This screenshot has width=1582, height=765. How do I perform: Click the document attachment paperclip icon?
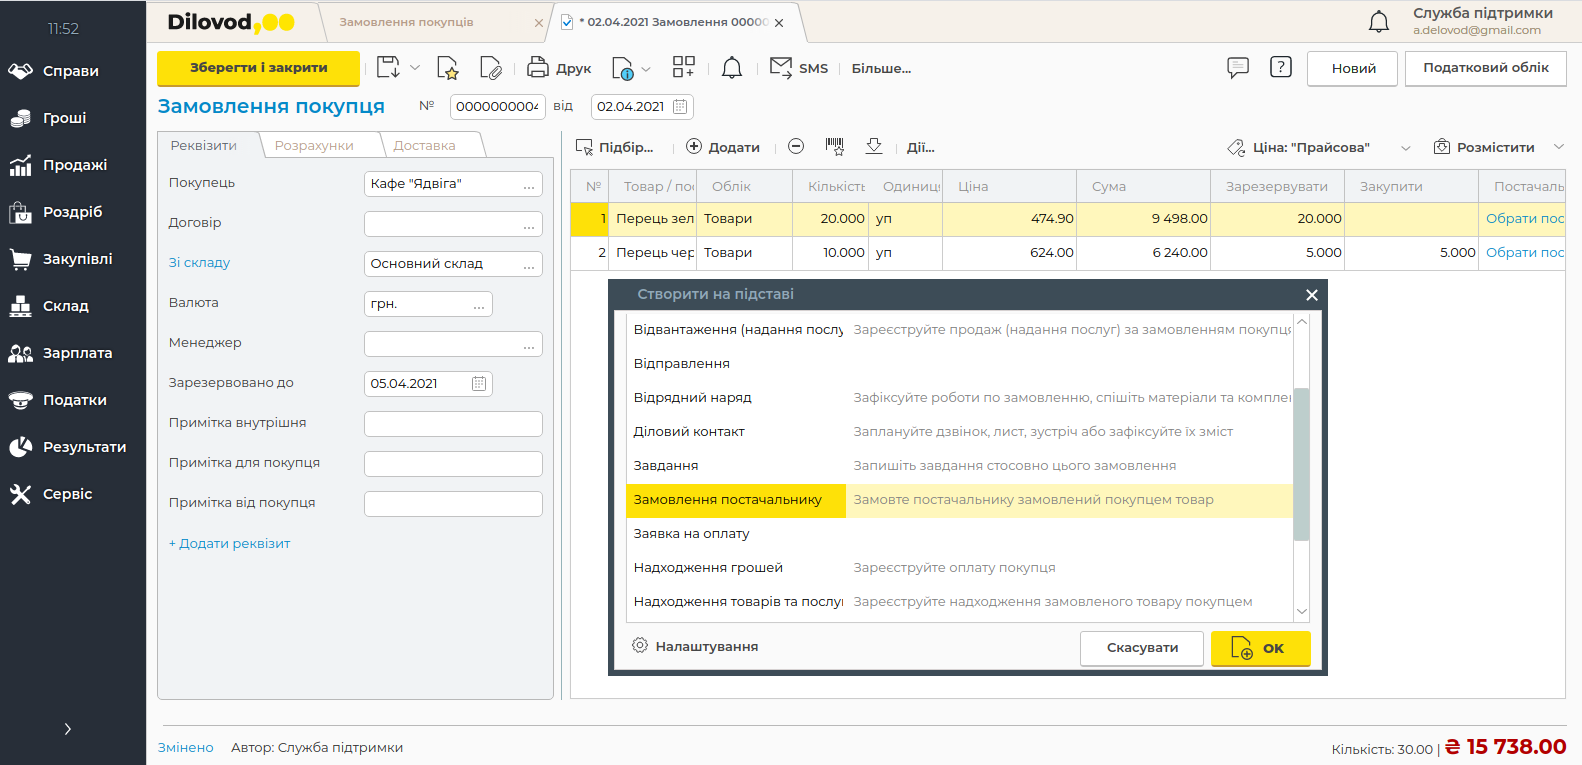pos(490,68)
